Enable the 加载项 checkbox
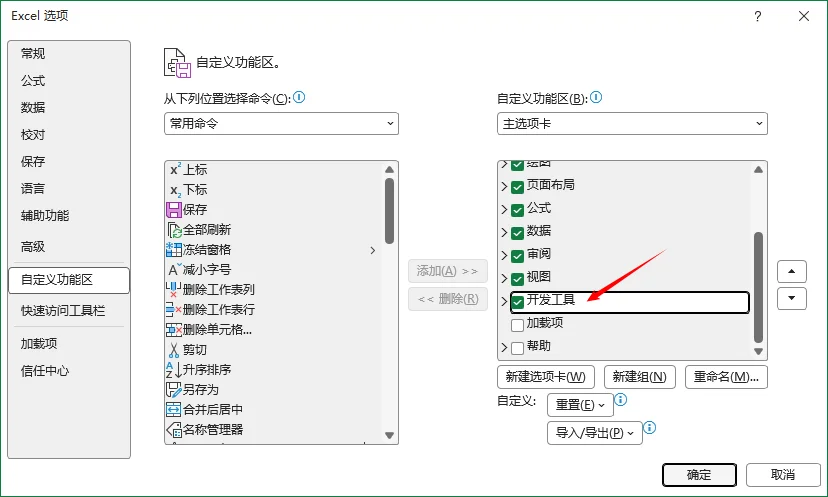828x497 pixels. [x=518, y=325]
